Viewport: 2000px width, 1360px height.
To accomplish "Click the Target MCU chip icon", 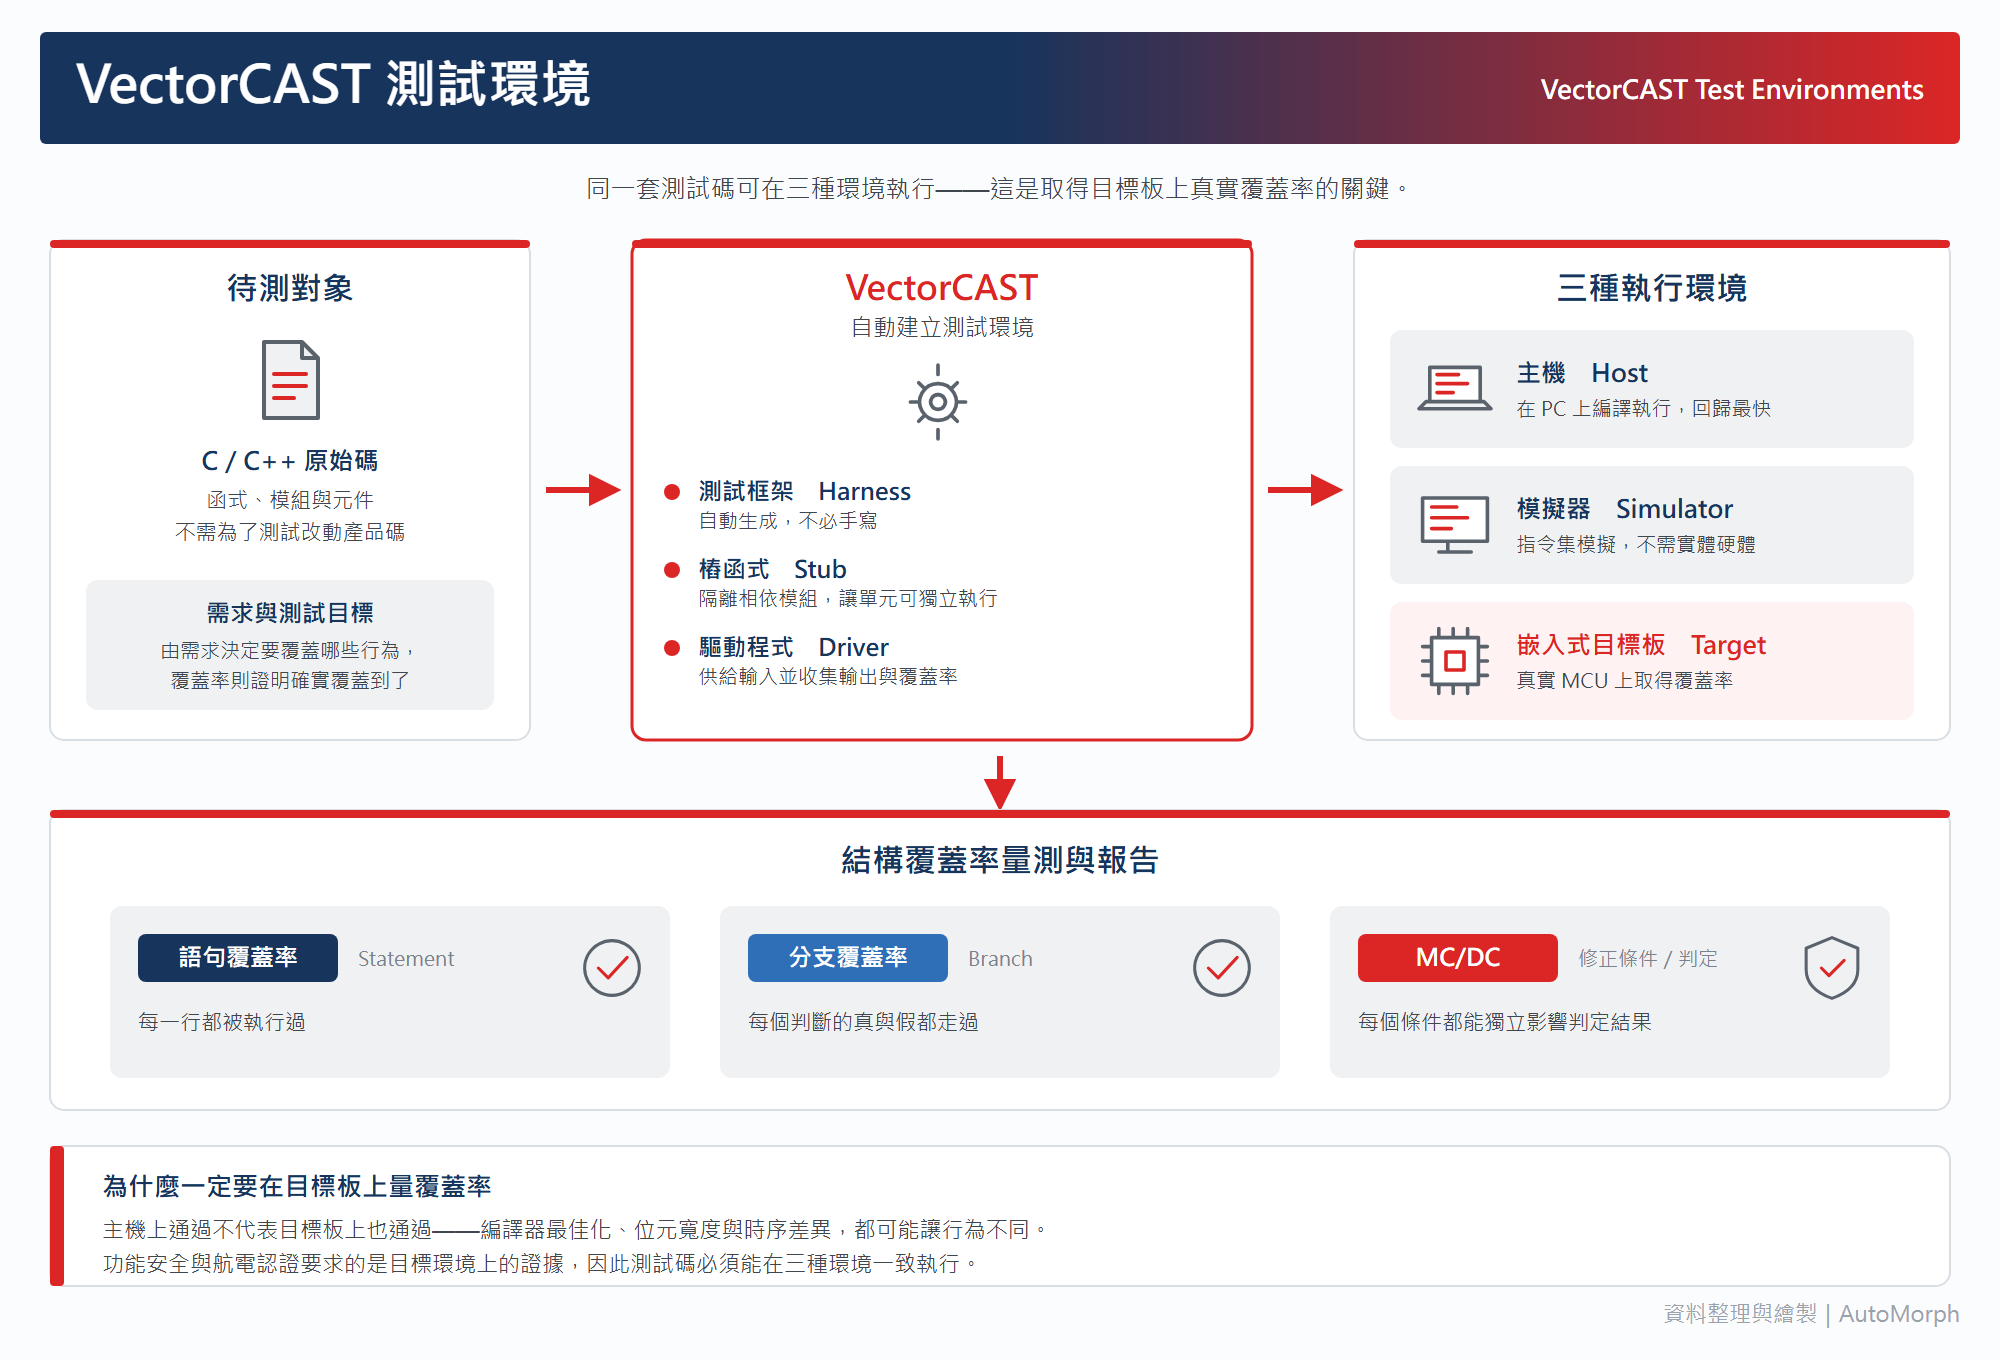I will coord(1455,660).
